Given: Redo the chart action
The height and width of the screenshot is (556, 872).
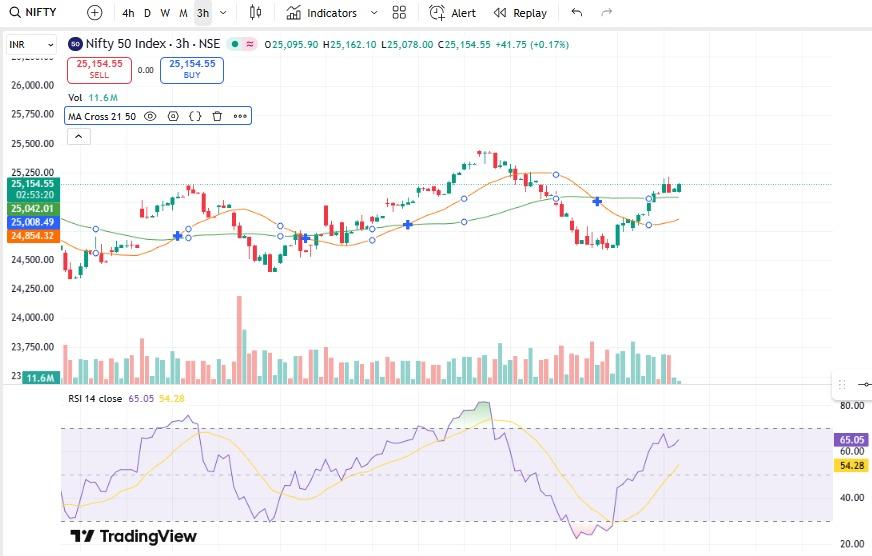Looking at the screenshot, I should pyautogui.click(x=607, y=12).
